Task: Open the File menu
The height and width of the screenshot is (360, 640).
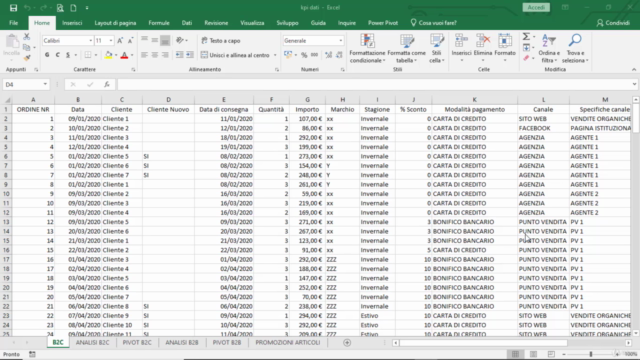Action: pos(13,23)
